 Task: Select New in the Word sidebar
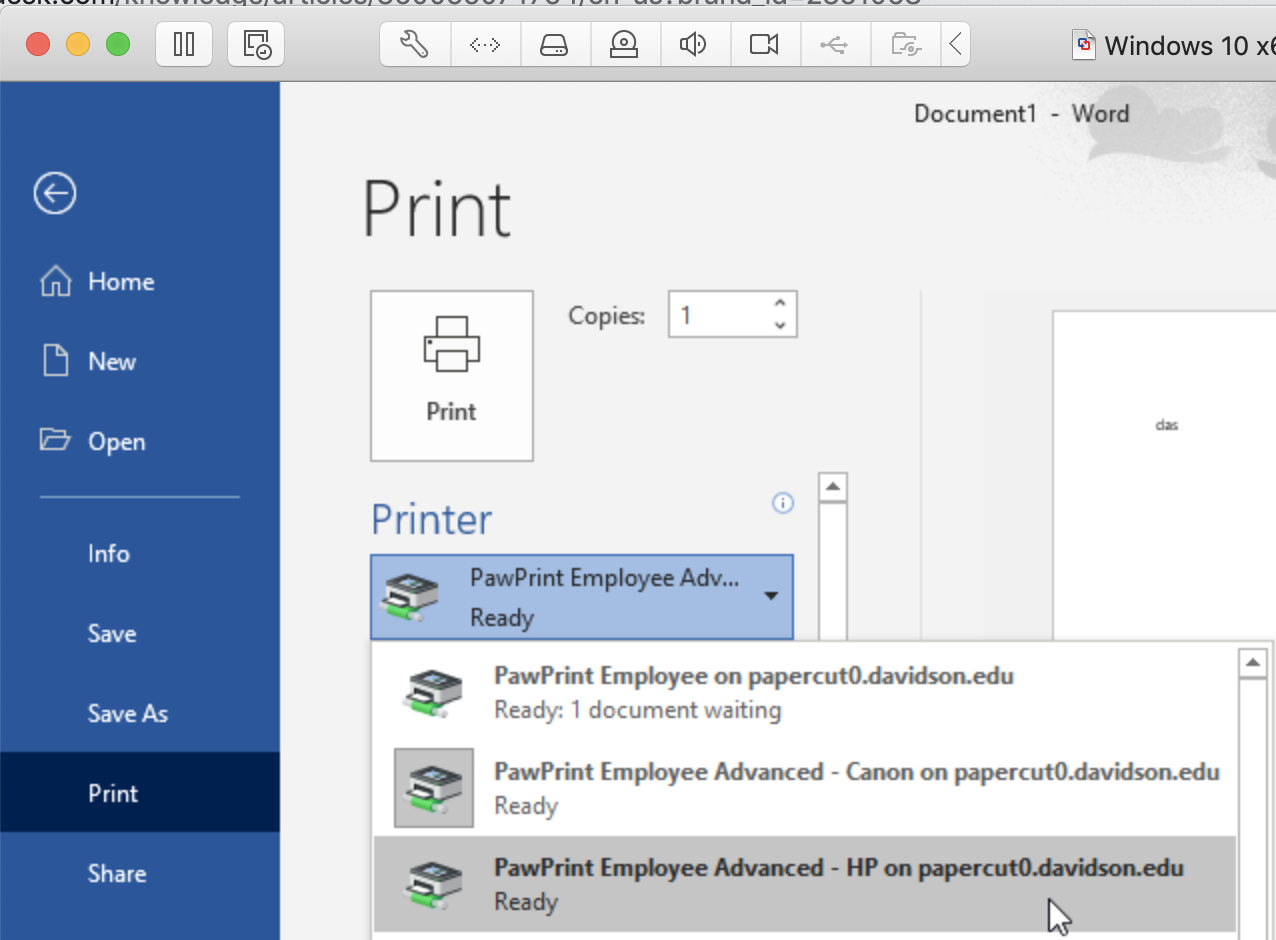click(x=140, y=361)
